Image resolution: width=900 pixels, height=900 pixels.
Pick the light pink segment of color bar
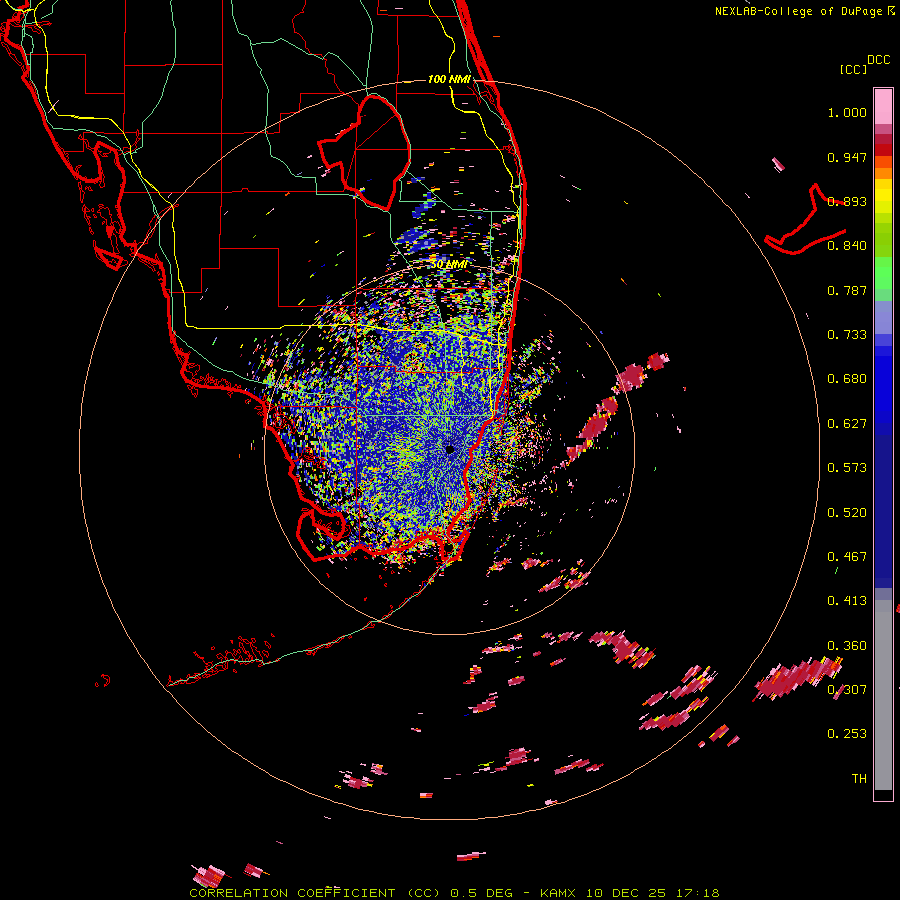(x=883, y=106)
